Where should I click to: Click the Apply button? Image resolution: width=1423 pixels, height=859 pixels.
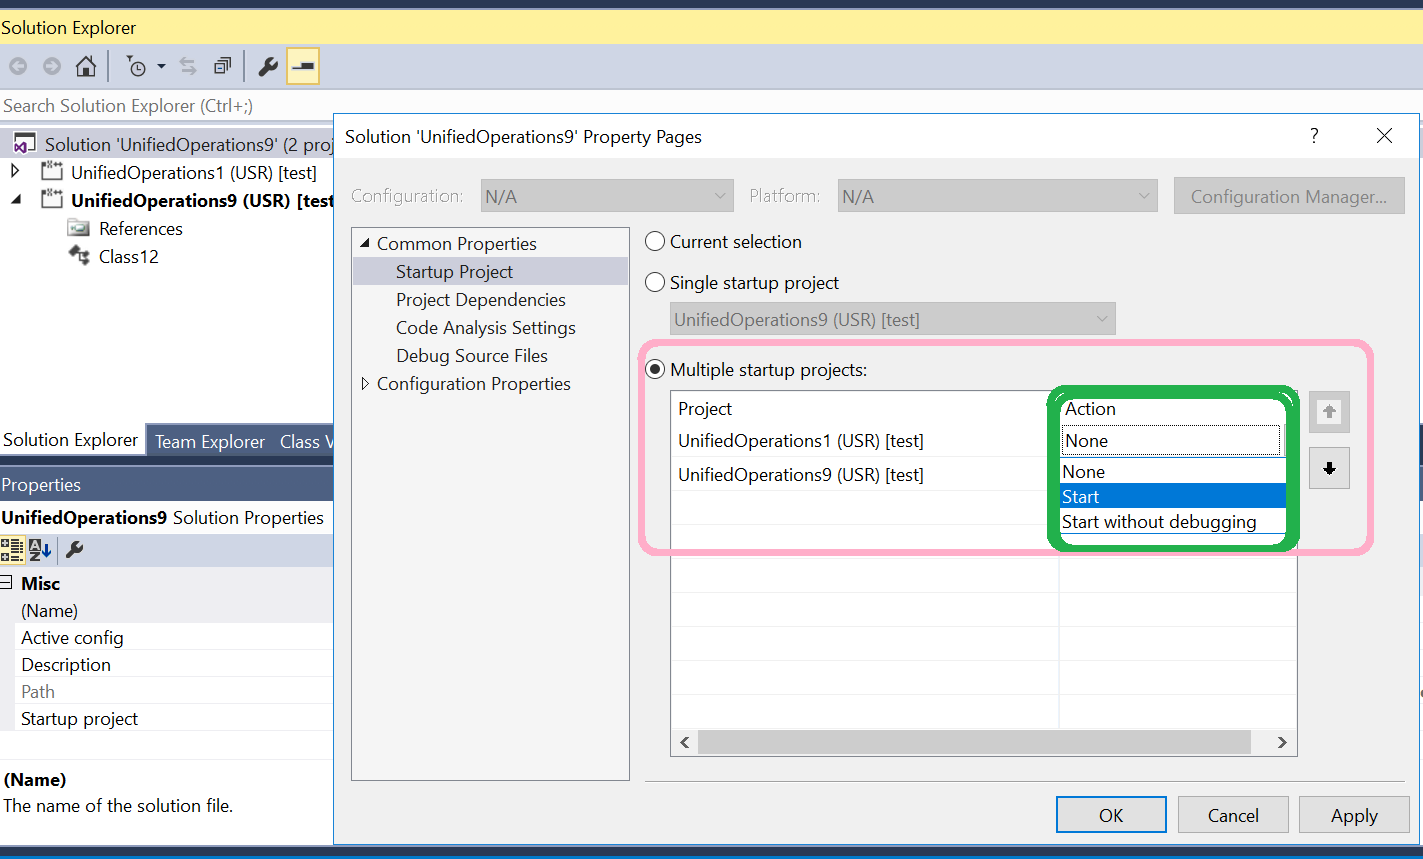[1354, 815]
